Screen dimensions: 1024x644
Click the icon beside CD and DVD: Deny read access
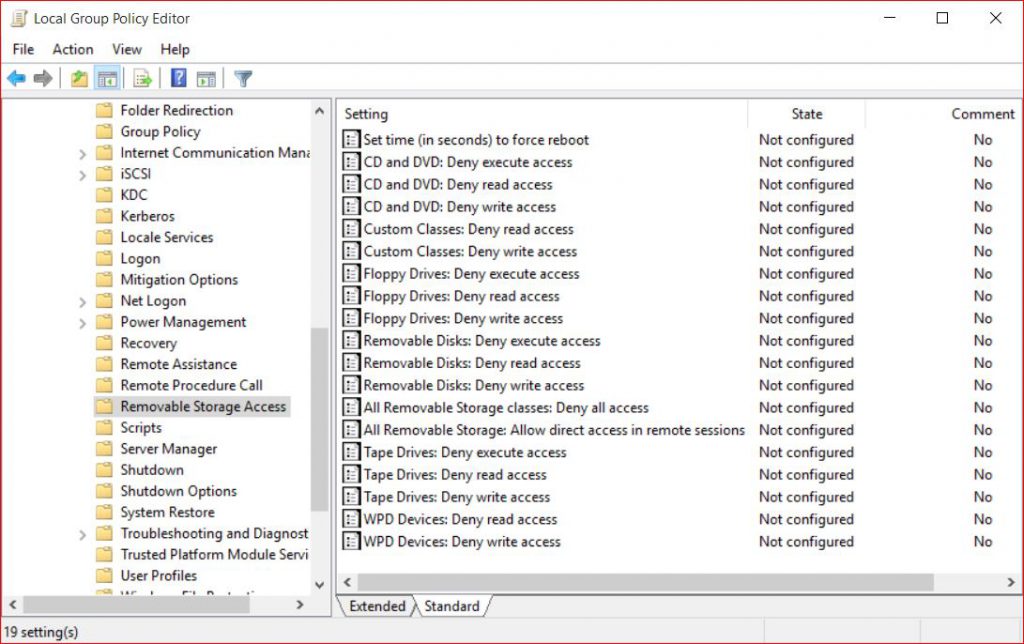pyautogui.click(x=351, y=184)
